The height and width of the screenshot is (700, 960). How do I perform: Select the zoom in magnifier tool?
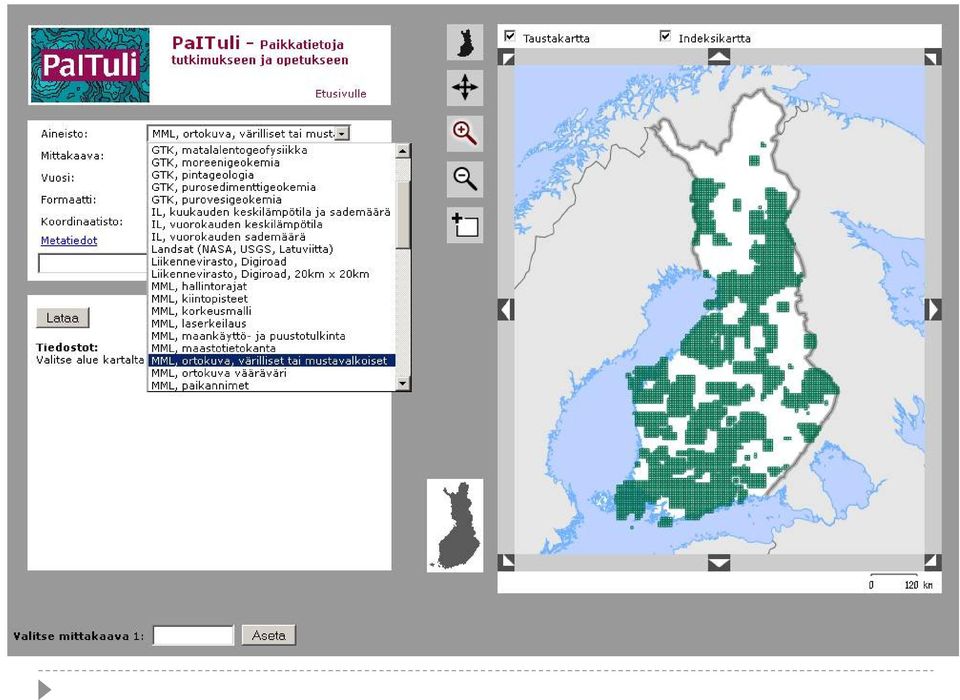[465, 134]
